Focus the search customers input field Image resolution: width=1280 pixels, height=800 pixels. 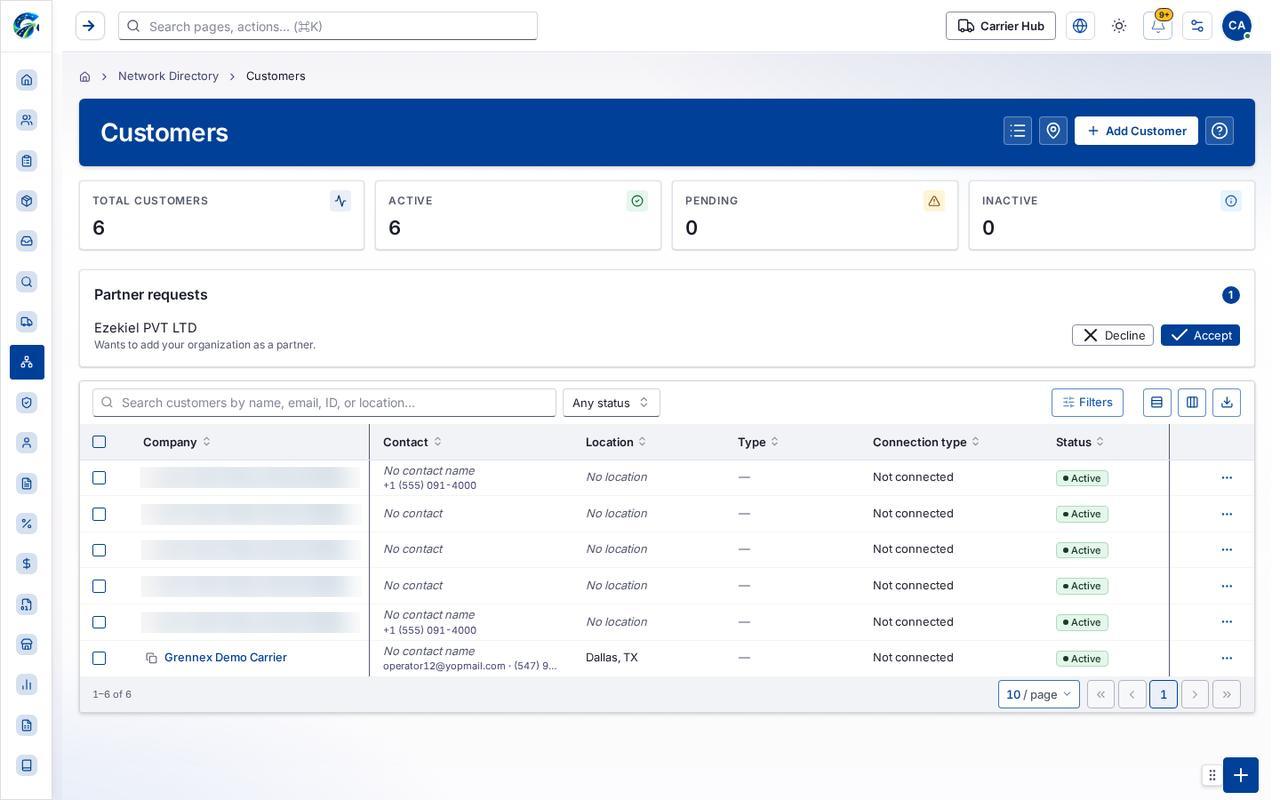(x=324, y=403)
